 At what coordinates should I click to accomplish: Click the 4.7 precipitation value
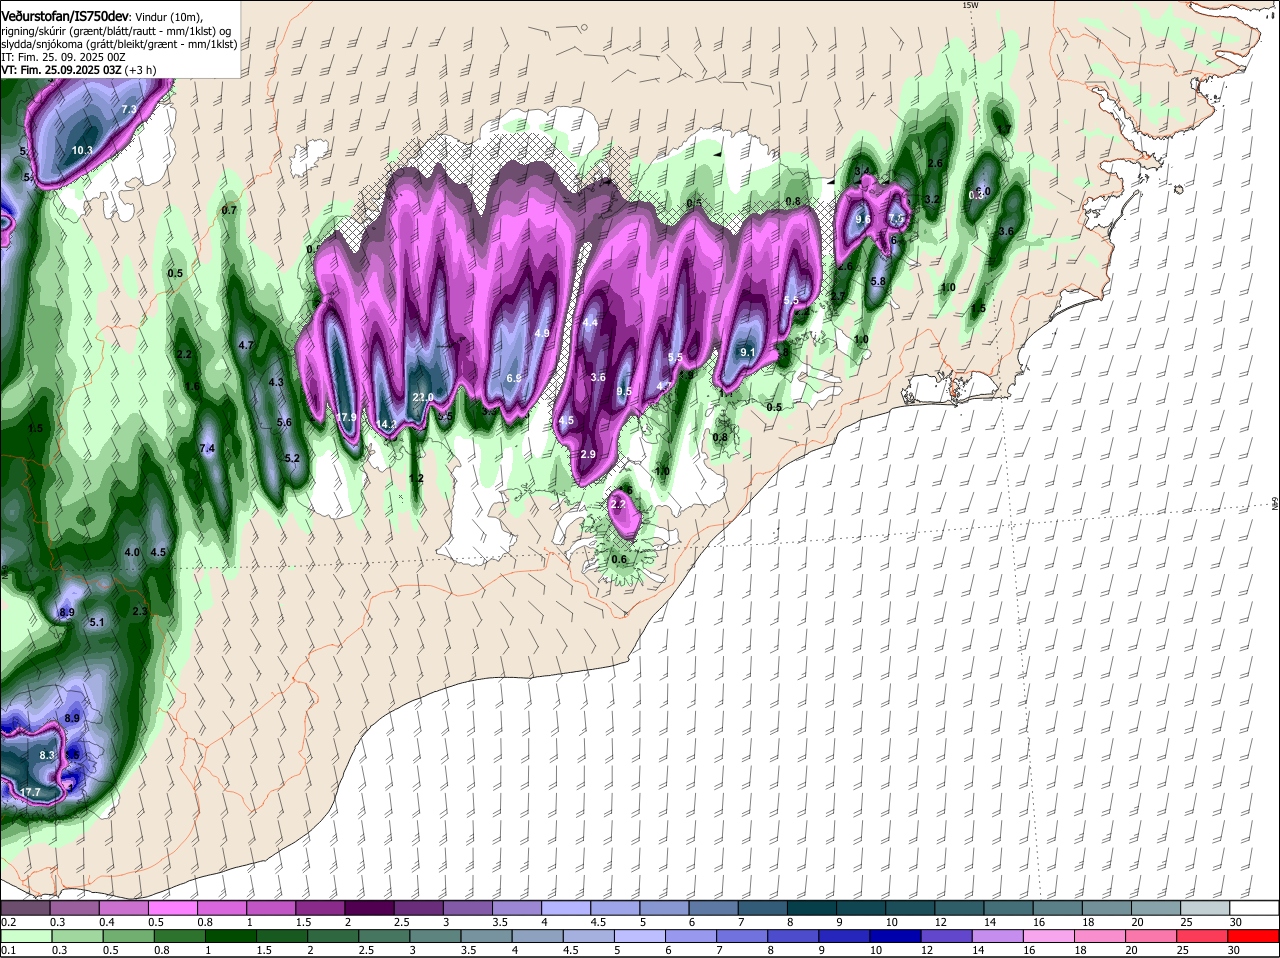(246, 345)
